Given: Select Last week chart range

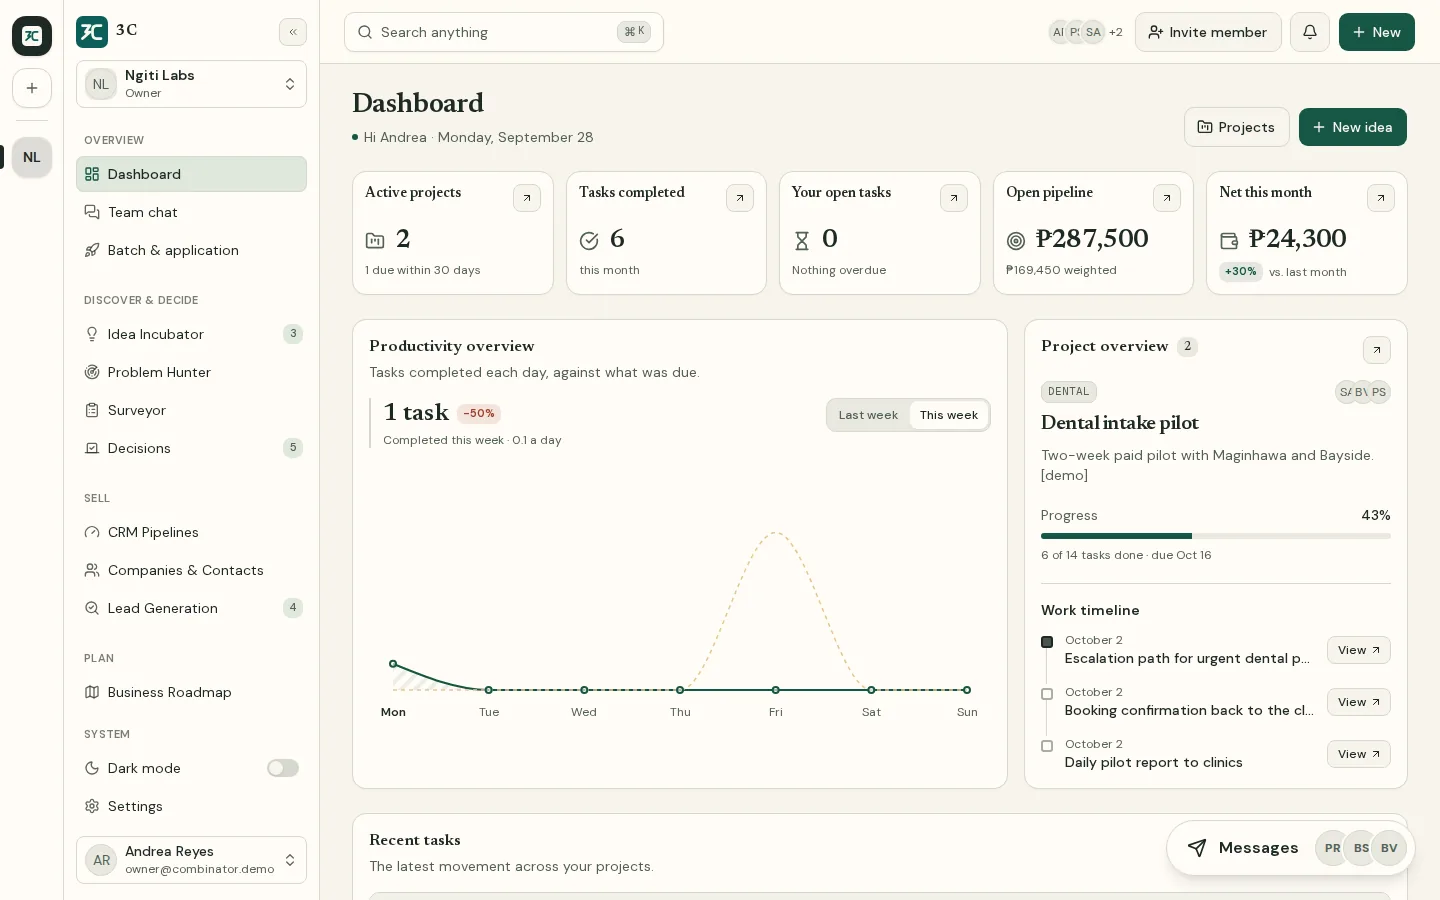Looking at the screenshot, I should pos(868,415).
